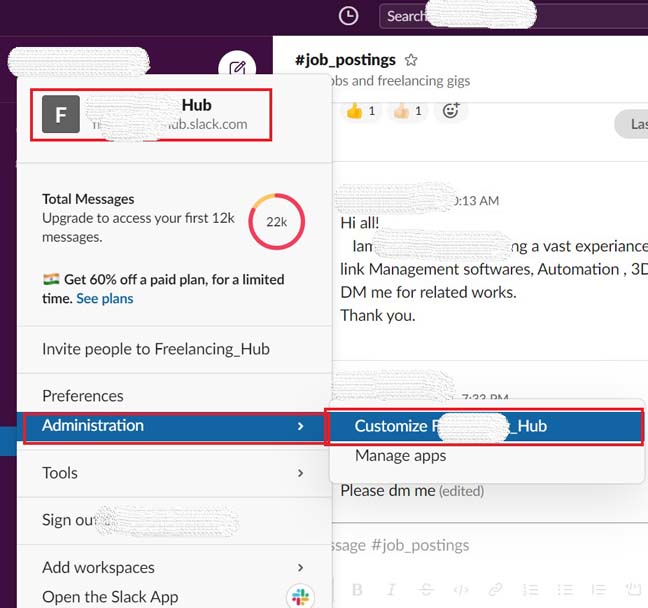Click the chevron next to Administration

click(x=300, y=426)
